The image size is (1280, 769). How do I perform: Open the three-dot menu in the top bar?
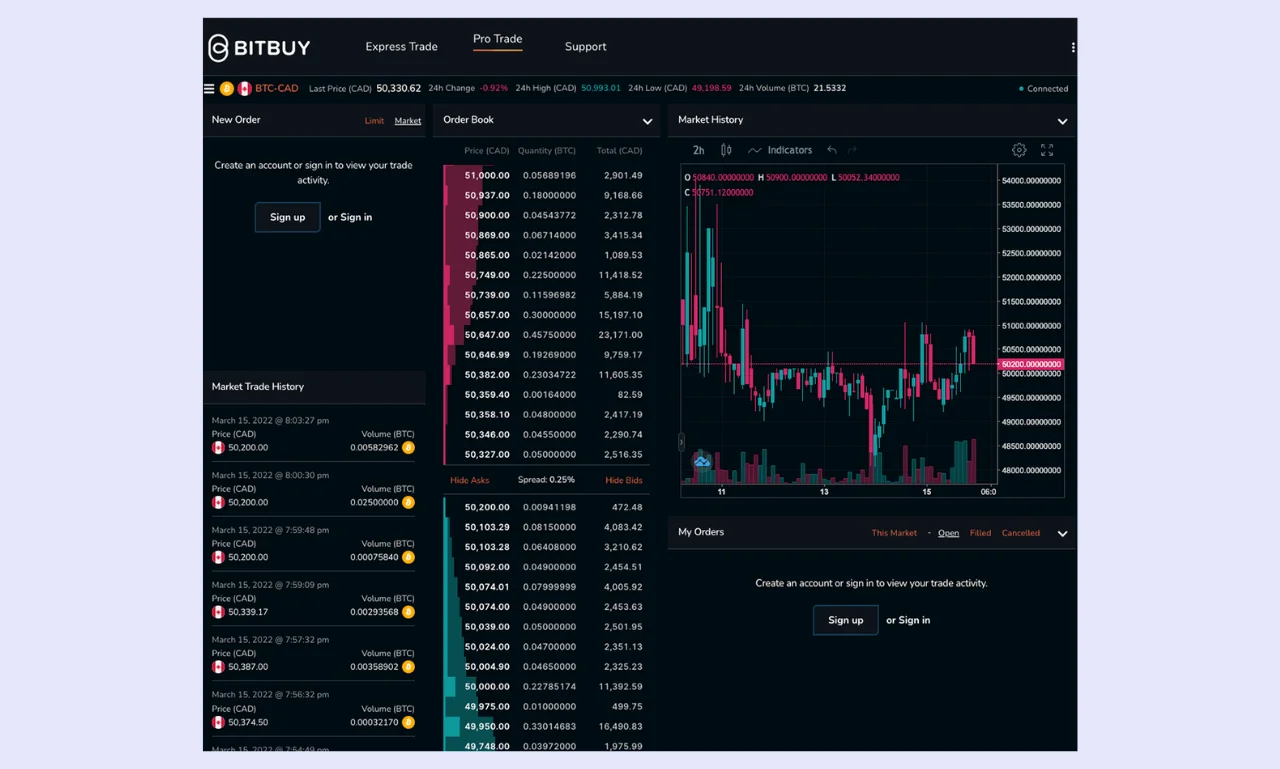(x=1073, y=47)
